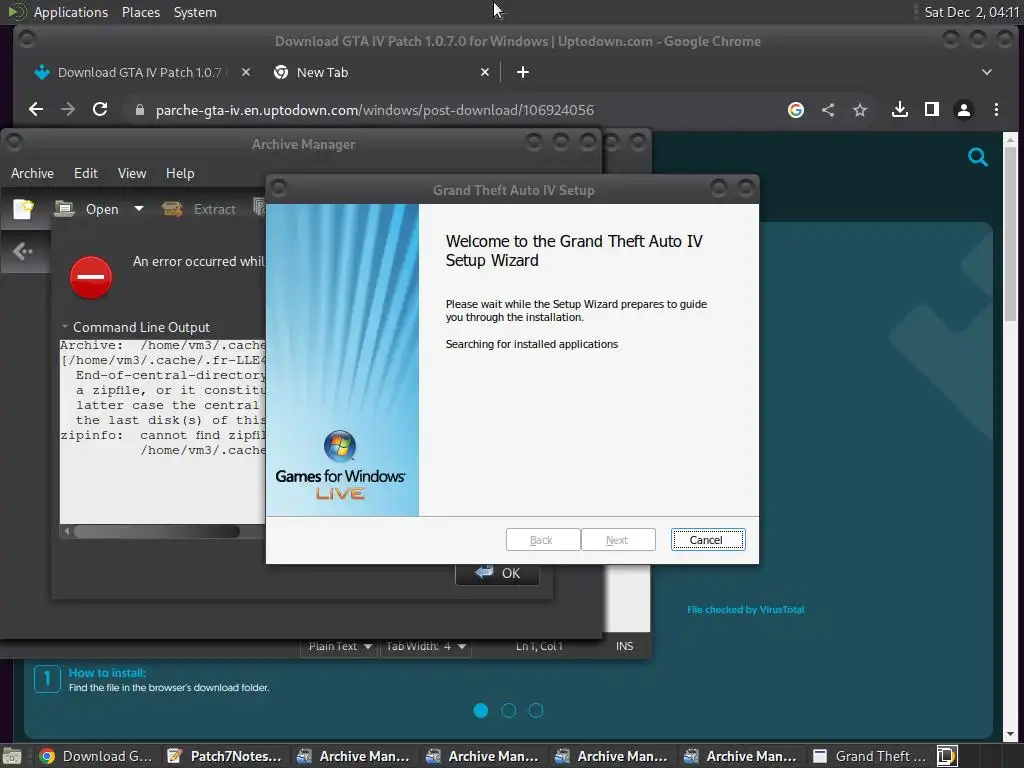Collapse Command Line Output expander
The image size is (1024, 768).
(65, 327)
